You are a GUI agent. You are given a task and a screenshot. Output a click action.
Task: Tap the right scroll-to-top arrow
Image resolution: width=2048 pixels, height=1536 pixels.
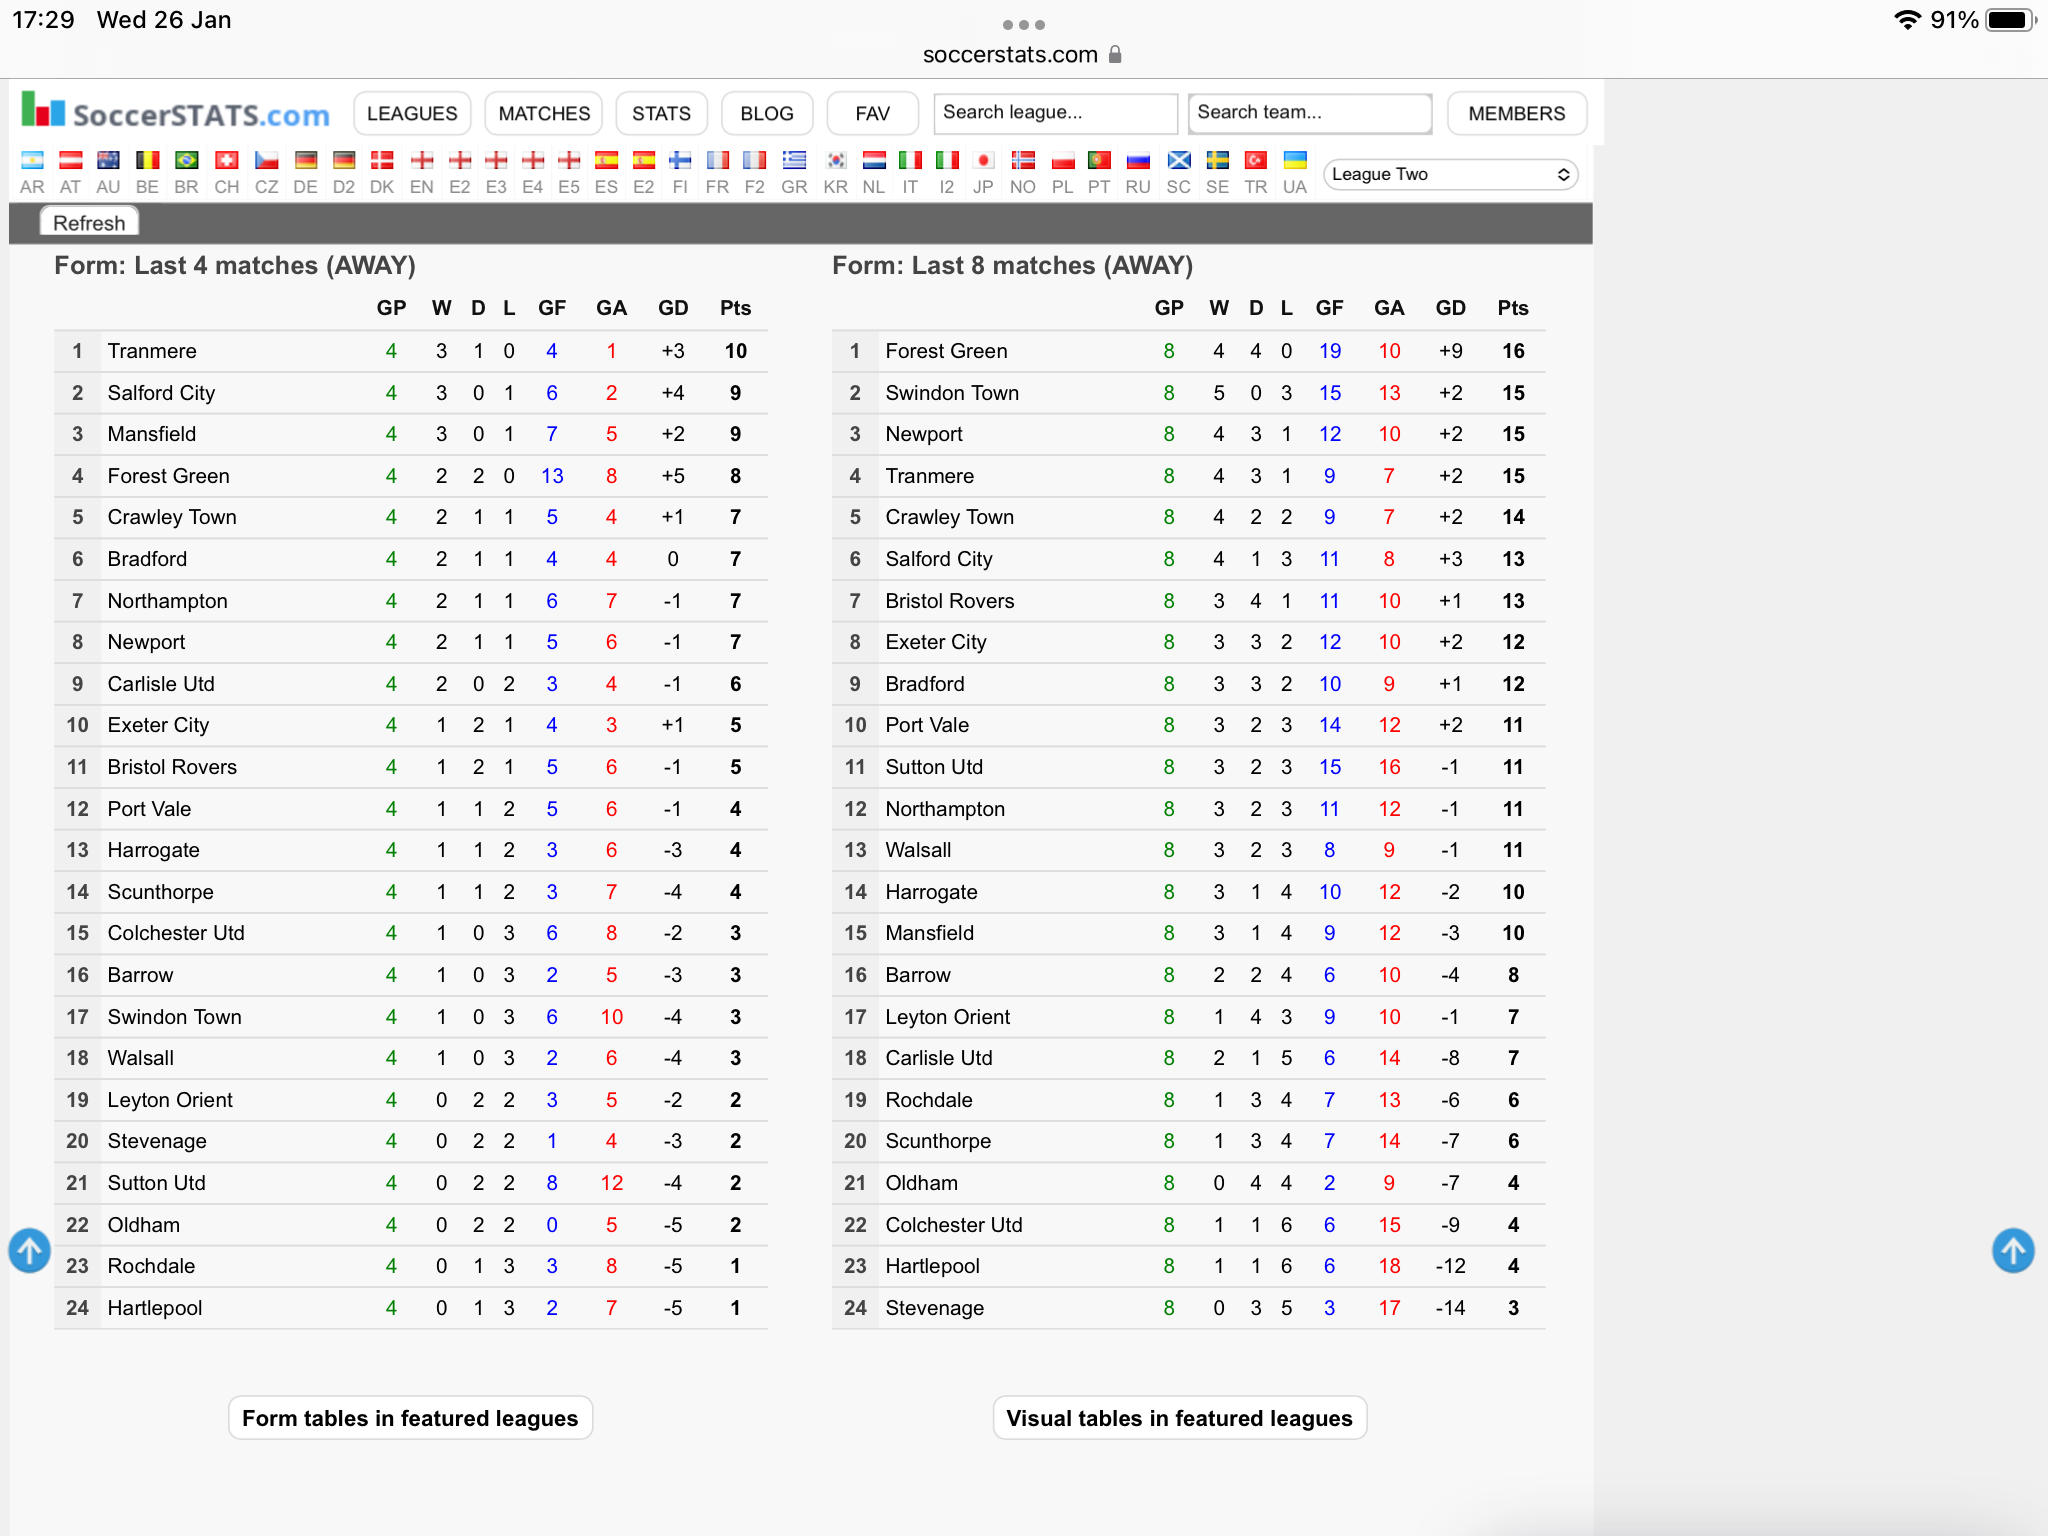click(2013, 1250)
